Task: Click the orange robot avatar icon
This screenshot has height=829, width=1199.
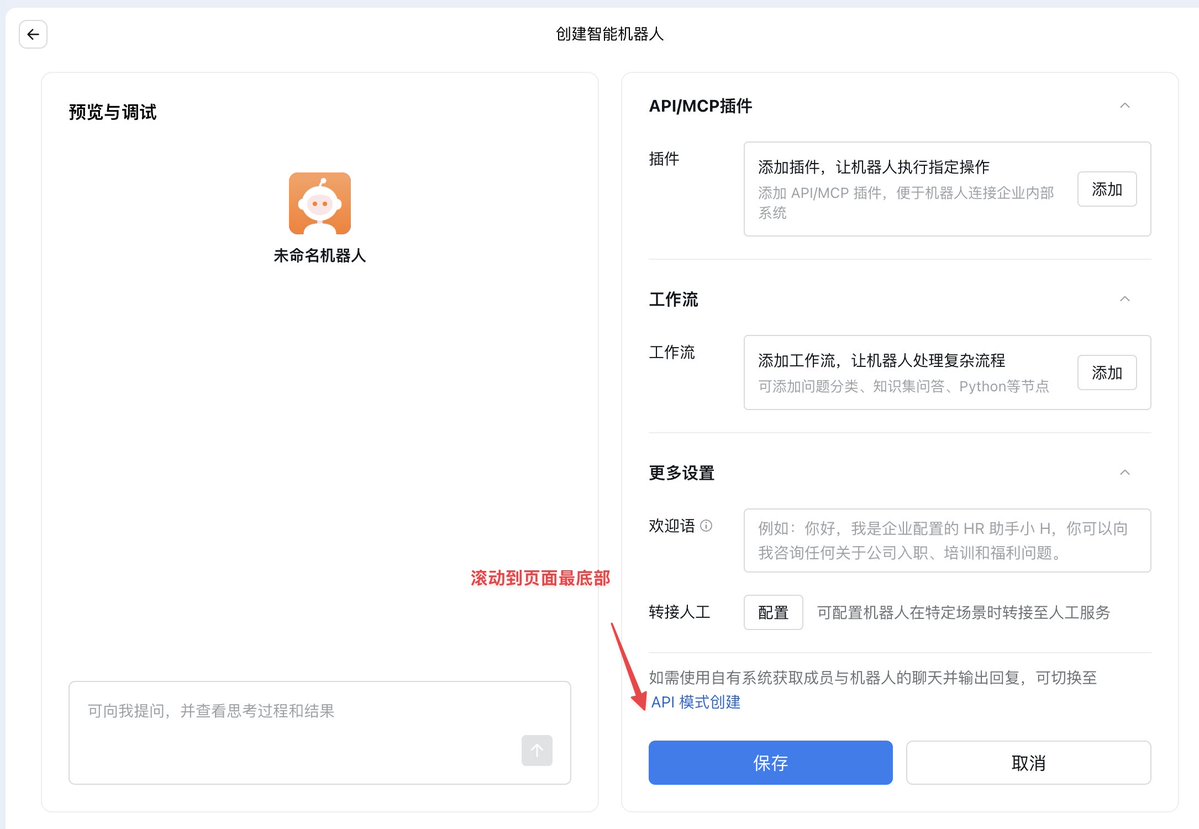Action: tap(319, 203)
